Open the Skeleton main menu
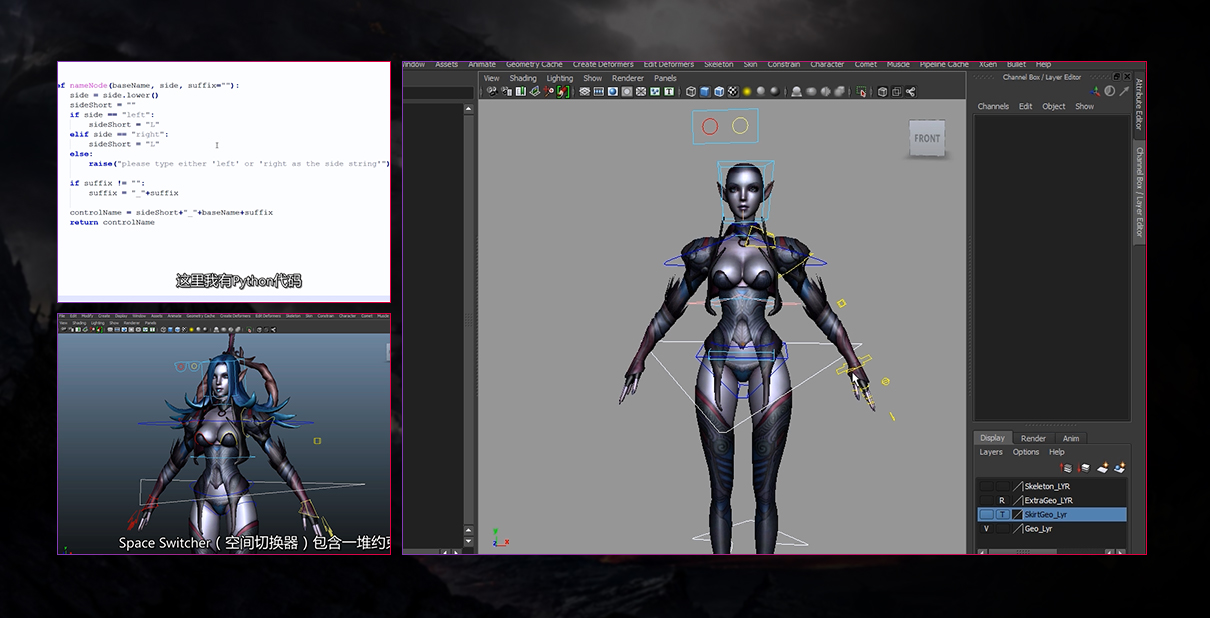1210x618 pixels. [718, 65]
